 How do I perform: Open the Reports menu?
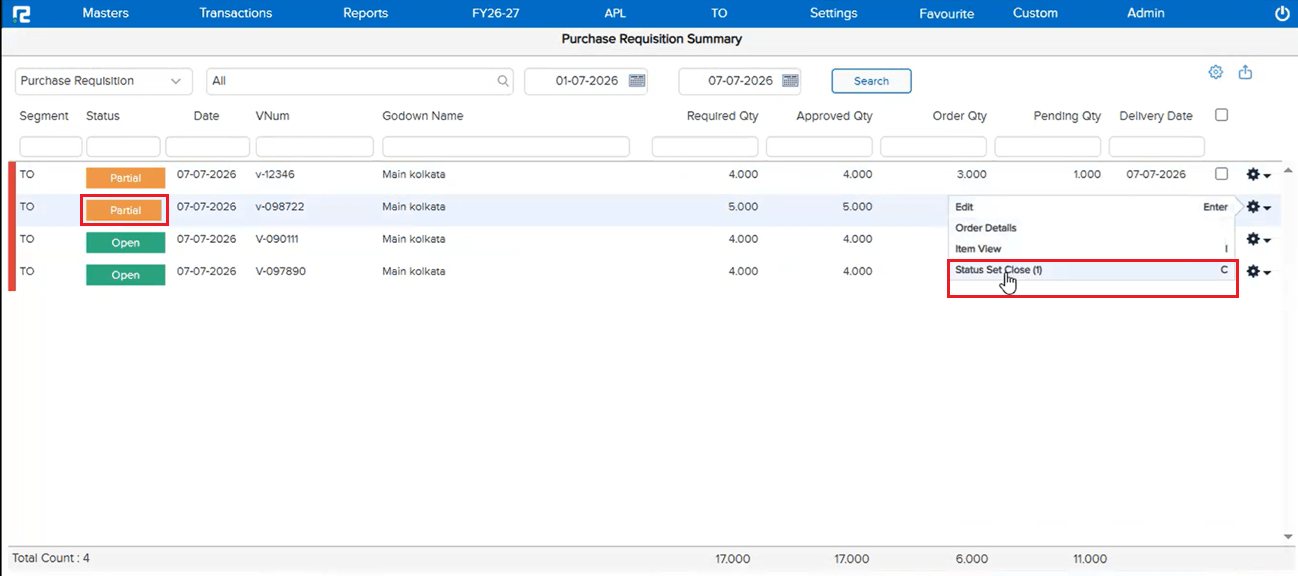tap(365, 13)
